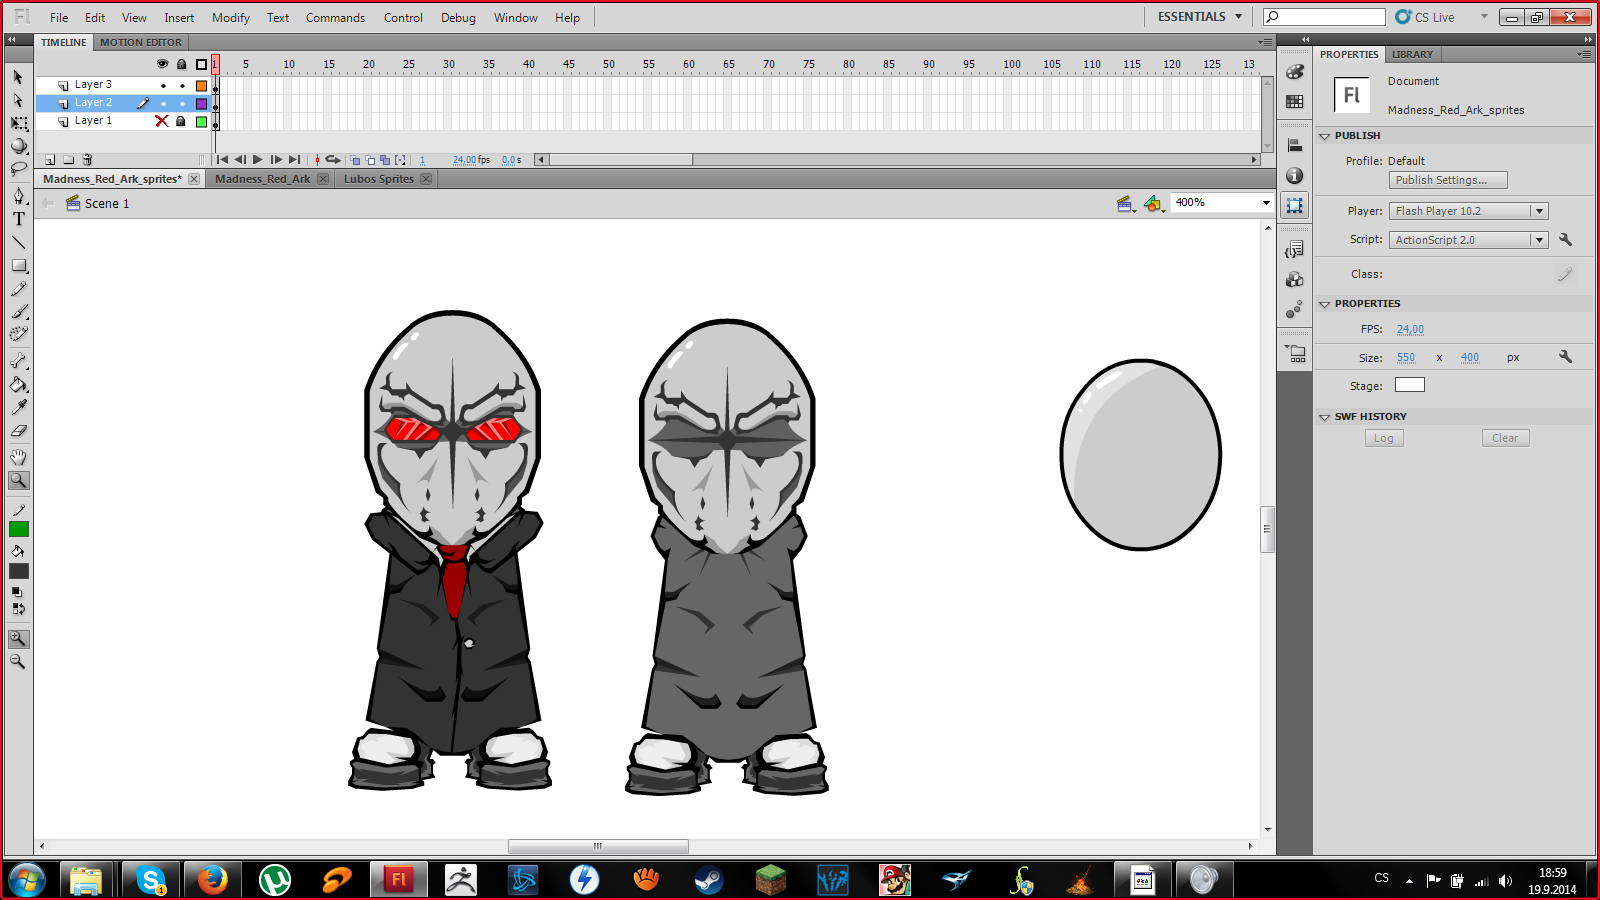Toggle visibility dot of Layer 2

tap(163, 103)
